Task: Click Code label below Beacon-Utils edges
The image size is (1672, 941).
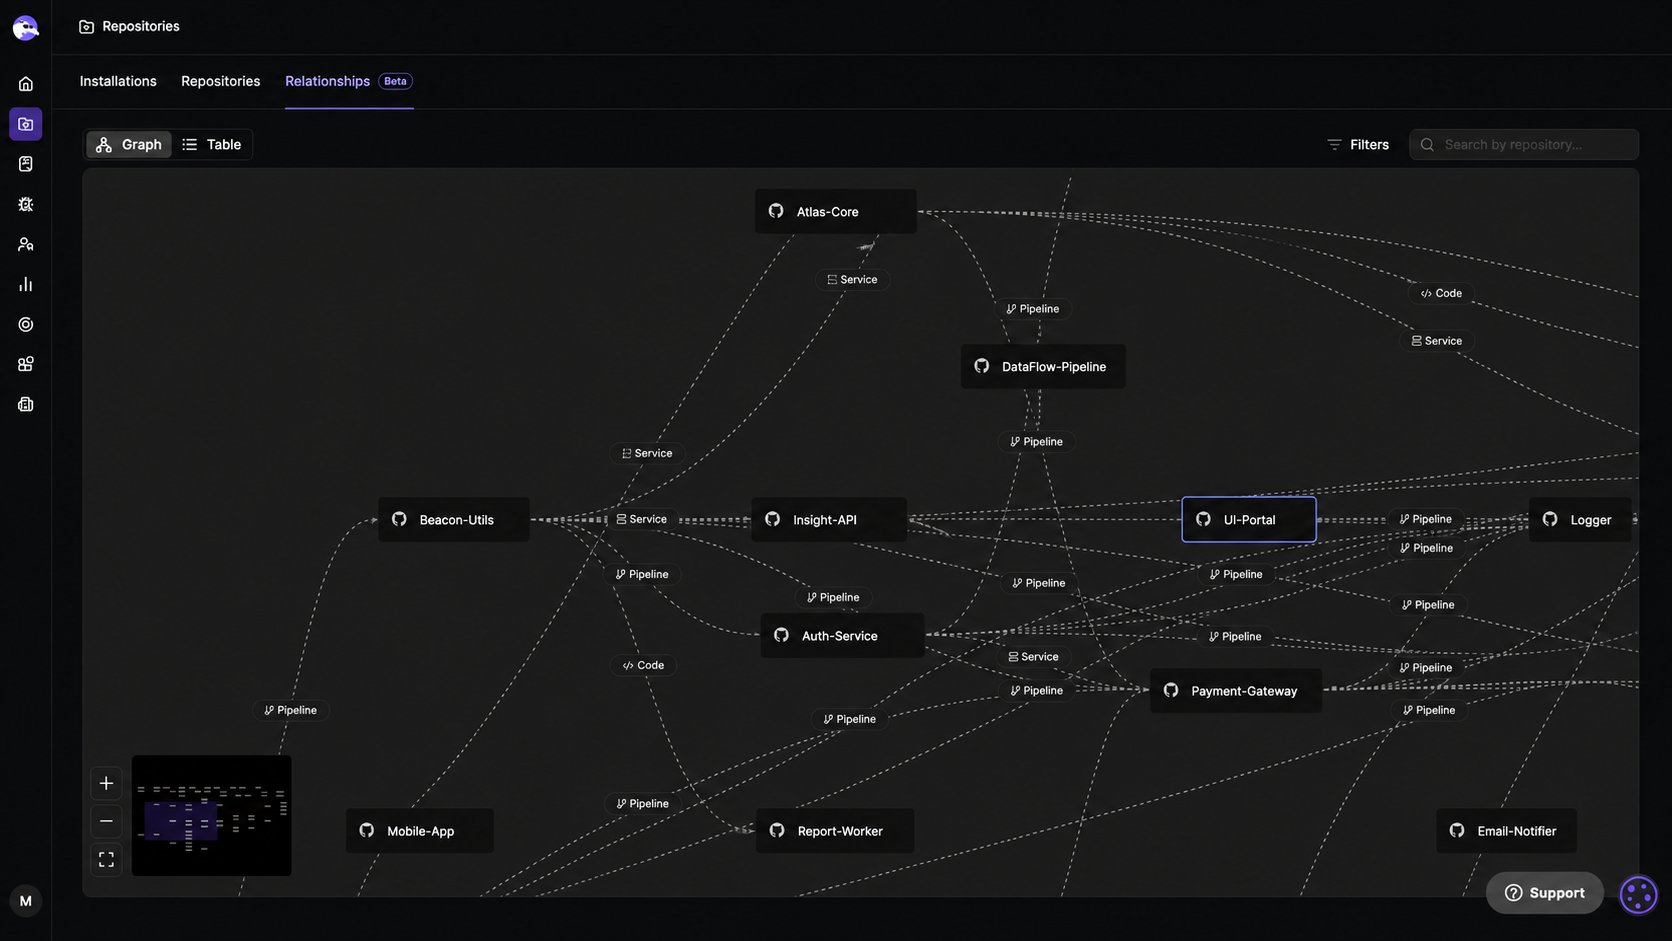Action: click(x=643, y=665)
